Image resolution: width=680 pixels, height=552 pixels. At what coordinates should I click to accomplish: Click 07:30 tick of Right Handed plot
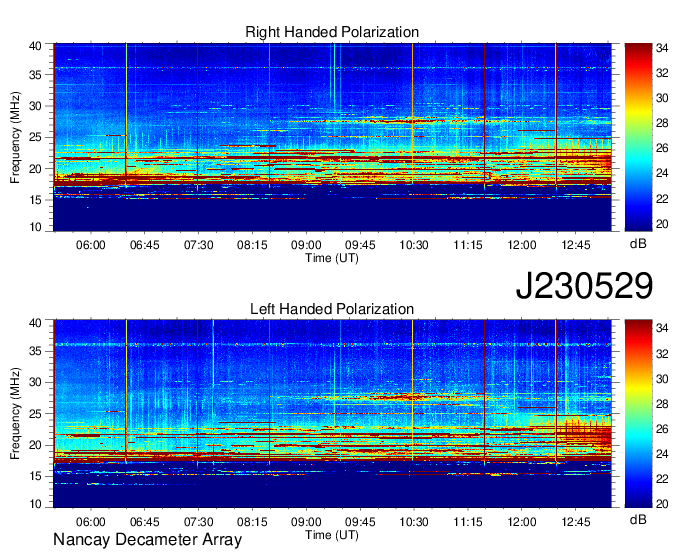(x=199, y=245)
